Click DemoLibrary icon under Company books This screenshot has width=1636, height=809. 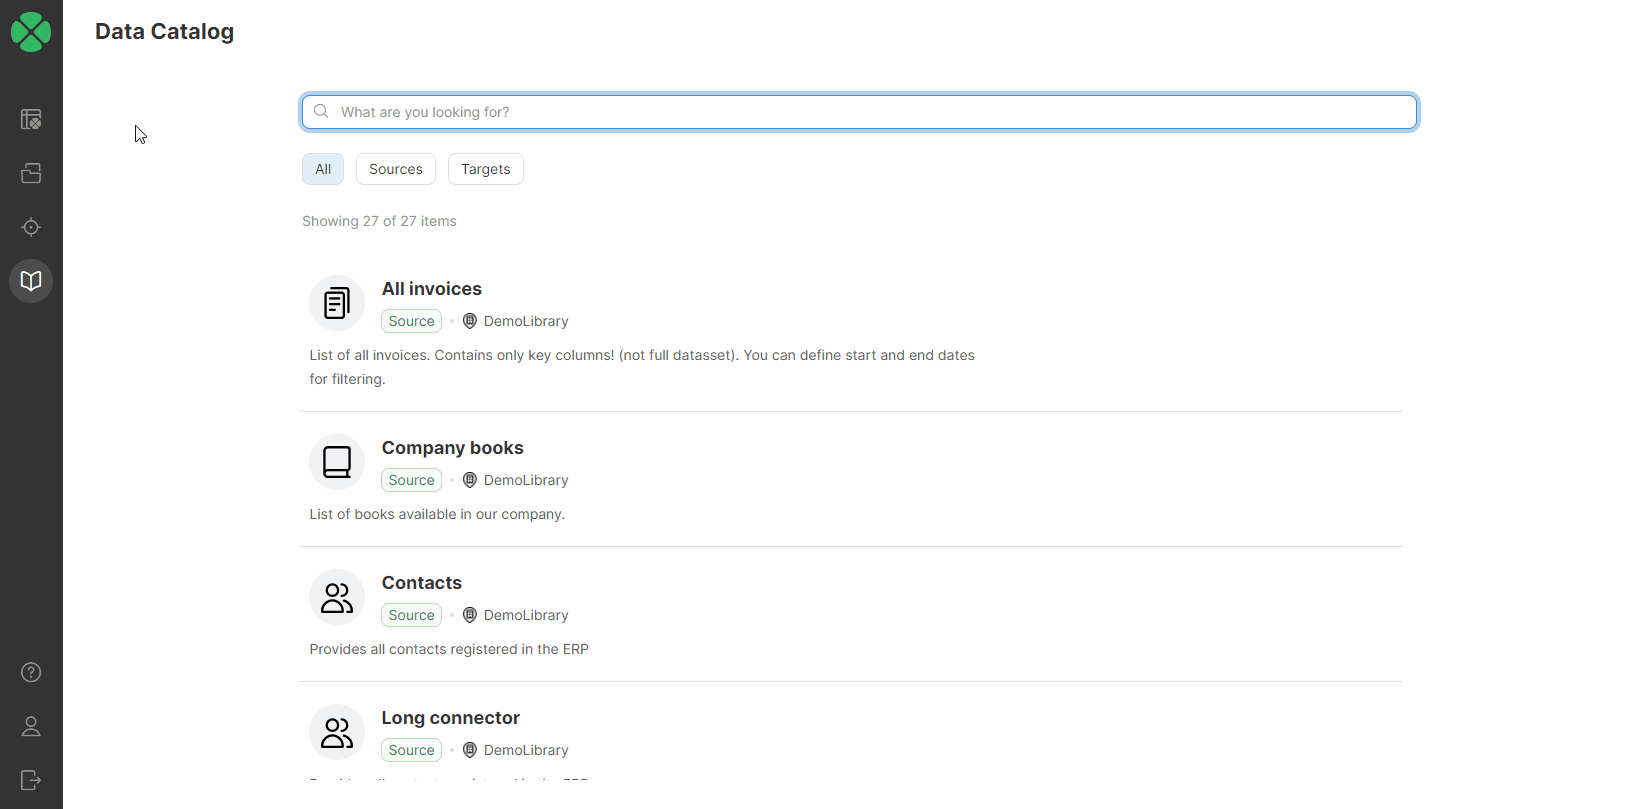(470, 480)
